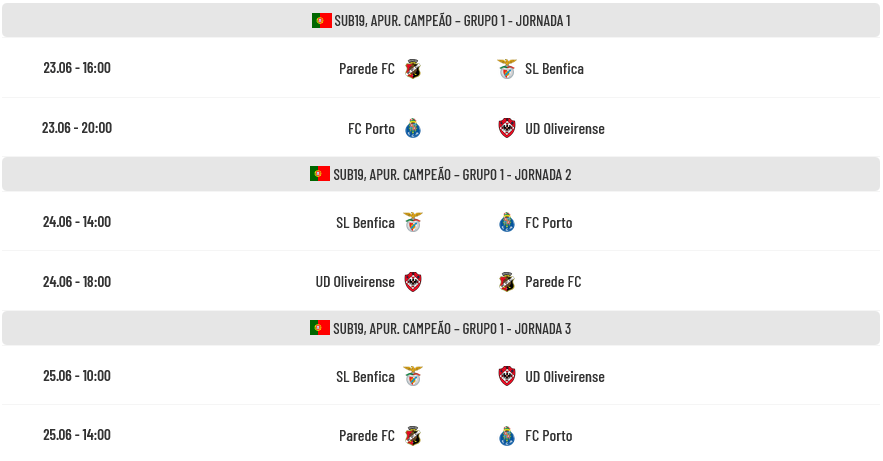883x461 pixels.
Task: Select the 24.06 - 18:00 match row time
Action: click(x=77, y=281)
